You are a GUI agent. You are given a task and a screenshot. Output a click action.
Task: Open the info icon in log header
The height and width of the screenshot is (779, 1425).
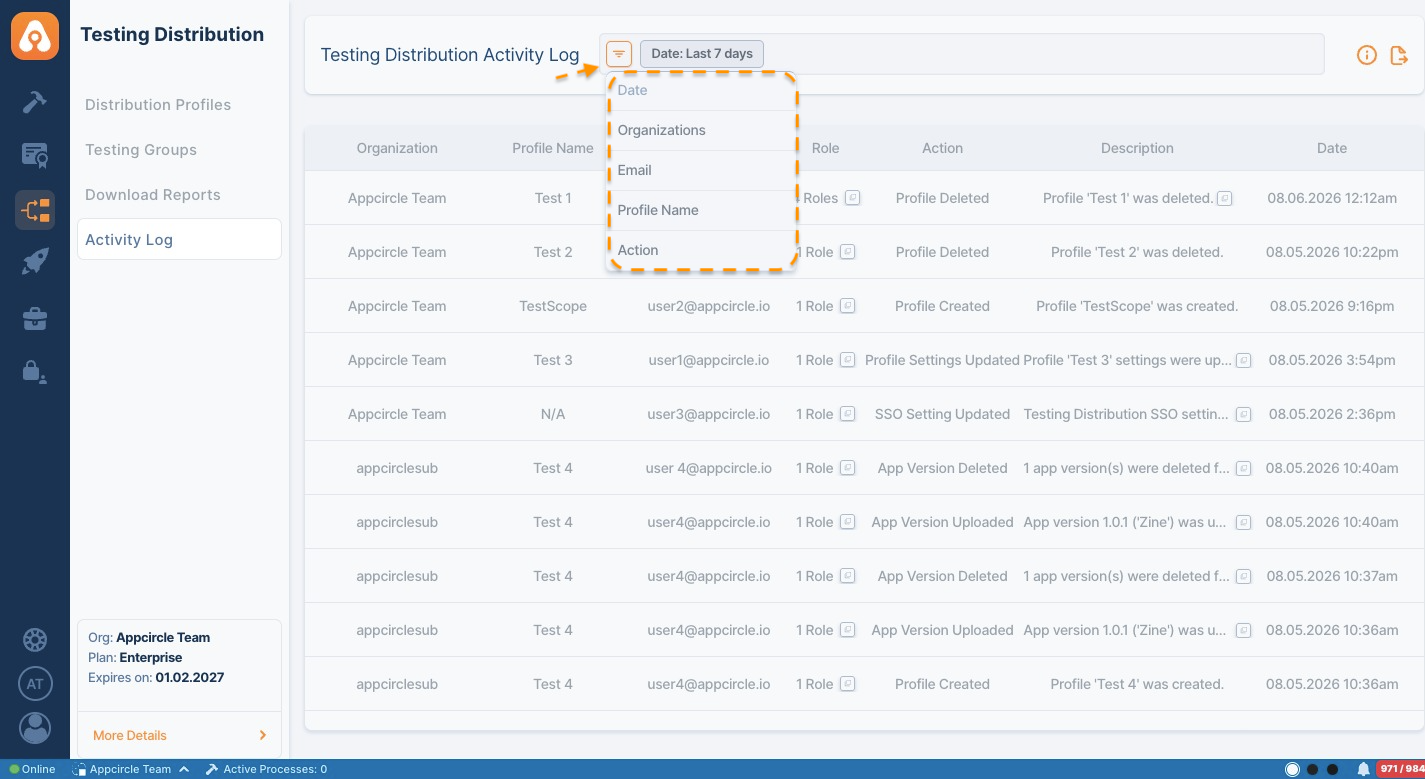(x=1367, y=55)
